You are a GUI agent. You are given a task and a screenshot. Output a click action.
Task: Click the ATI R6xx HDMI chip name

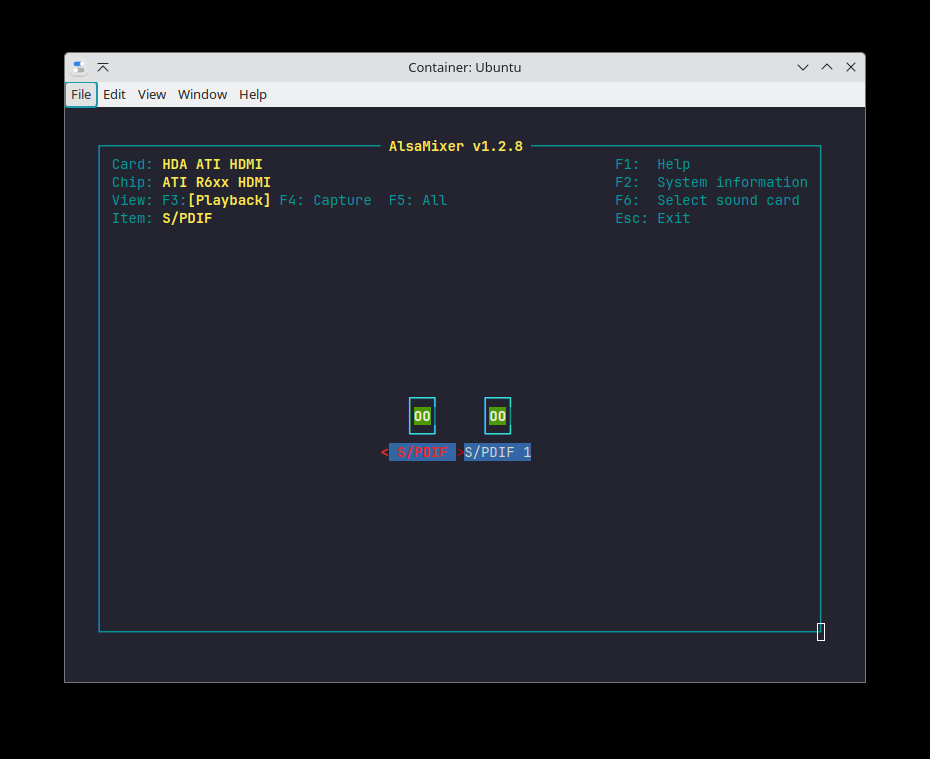pyautogui.click(x=216, y=183)
